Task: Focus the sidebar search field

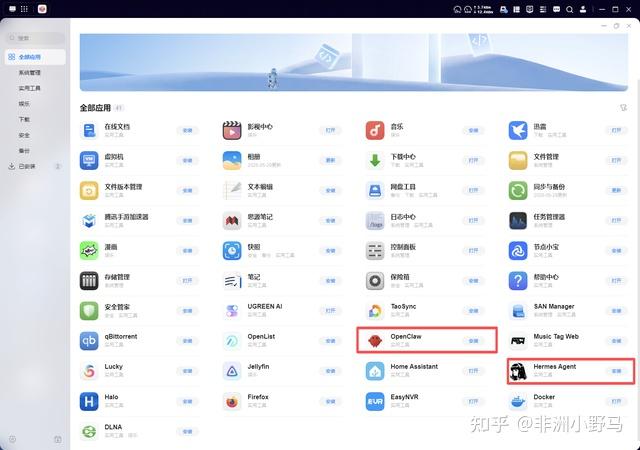Action: click(35, 38)
